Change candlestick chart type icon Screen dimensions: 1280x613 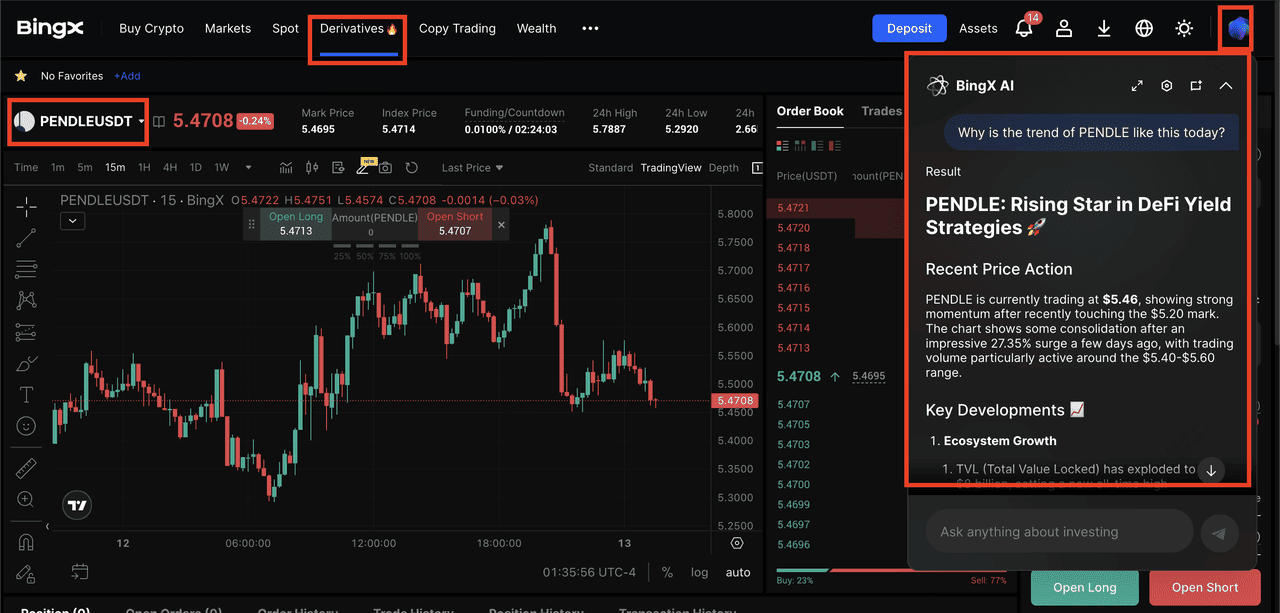point(312,167)
